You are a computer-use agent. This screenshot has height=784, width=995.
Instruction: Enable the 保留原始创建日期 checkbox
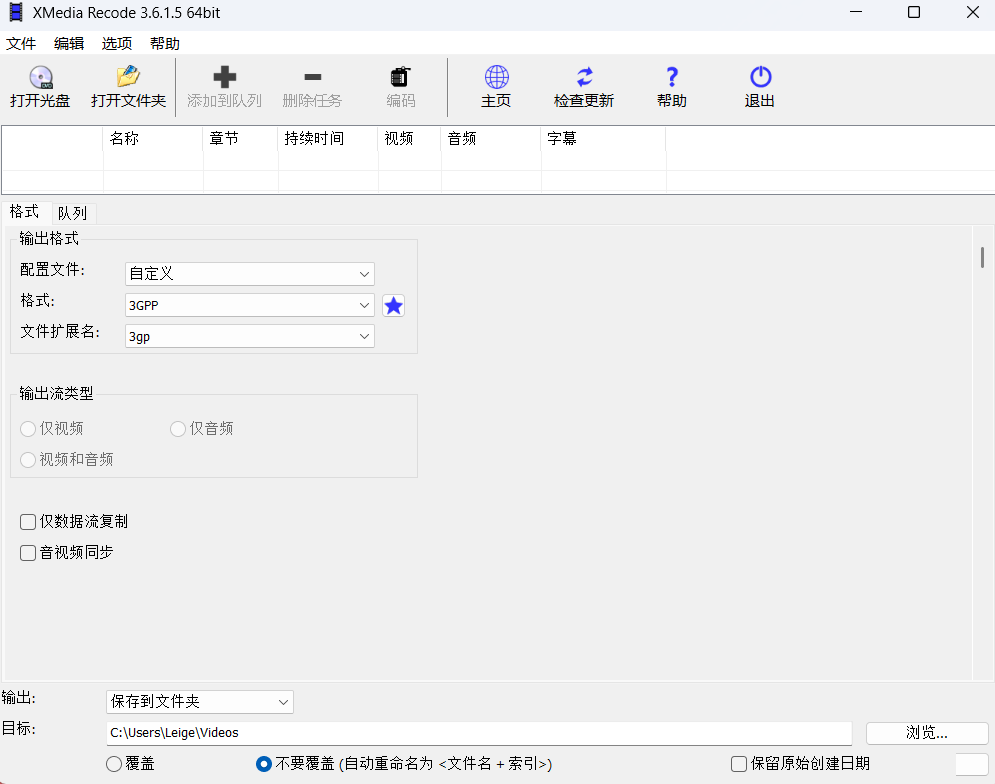739,764
